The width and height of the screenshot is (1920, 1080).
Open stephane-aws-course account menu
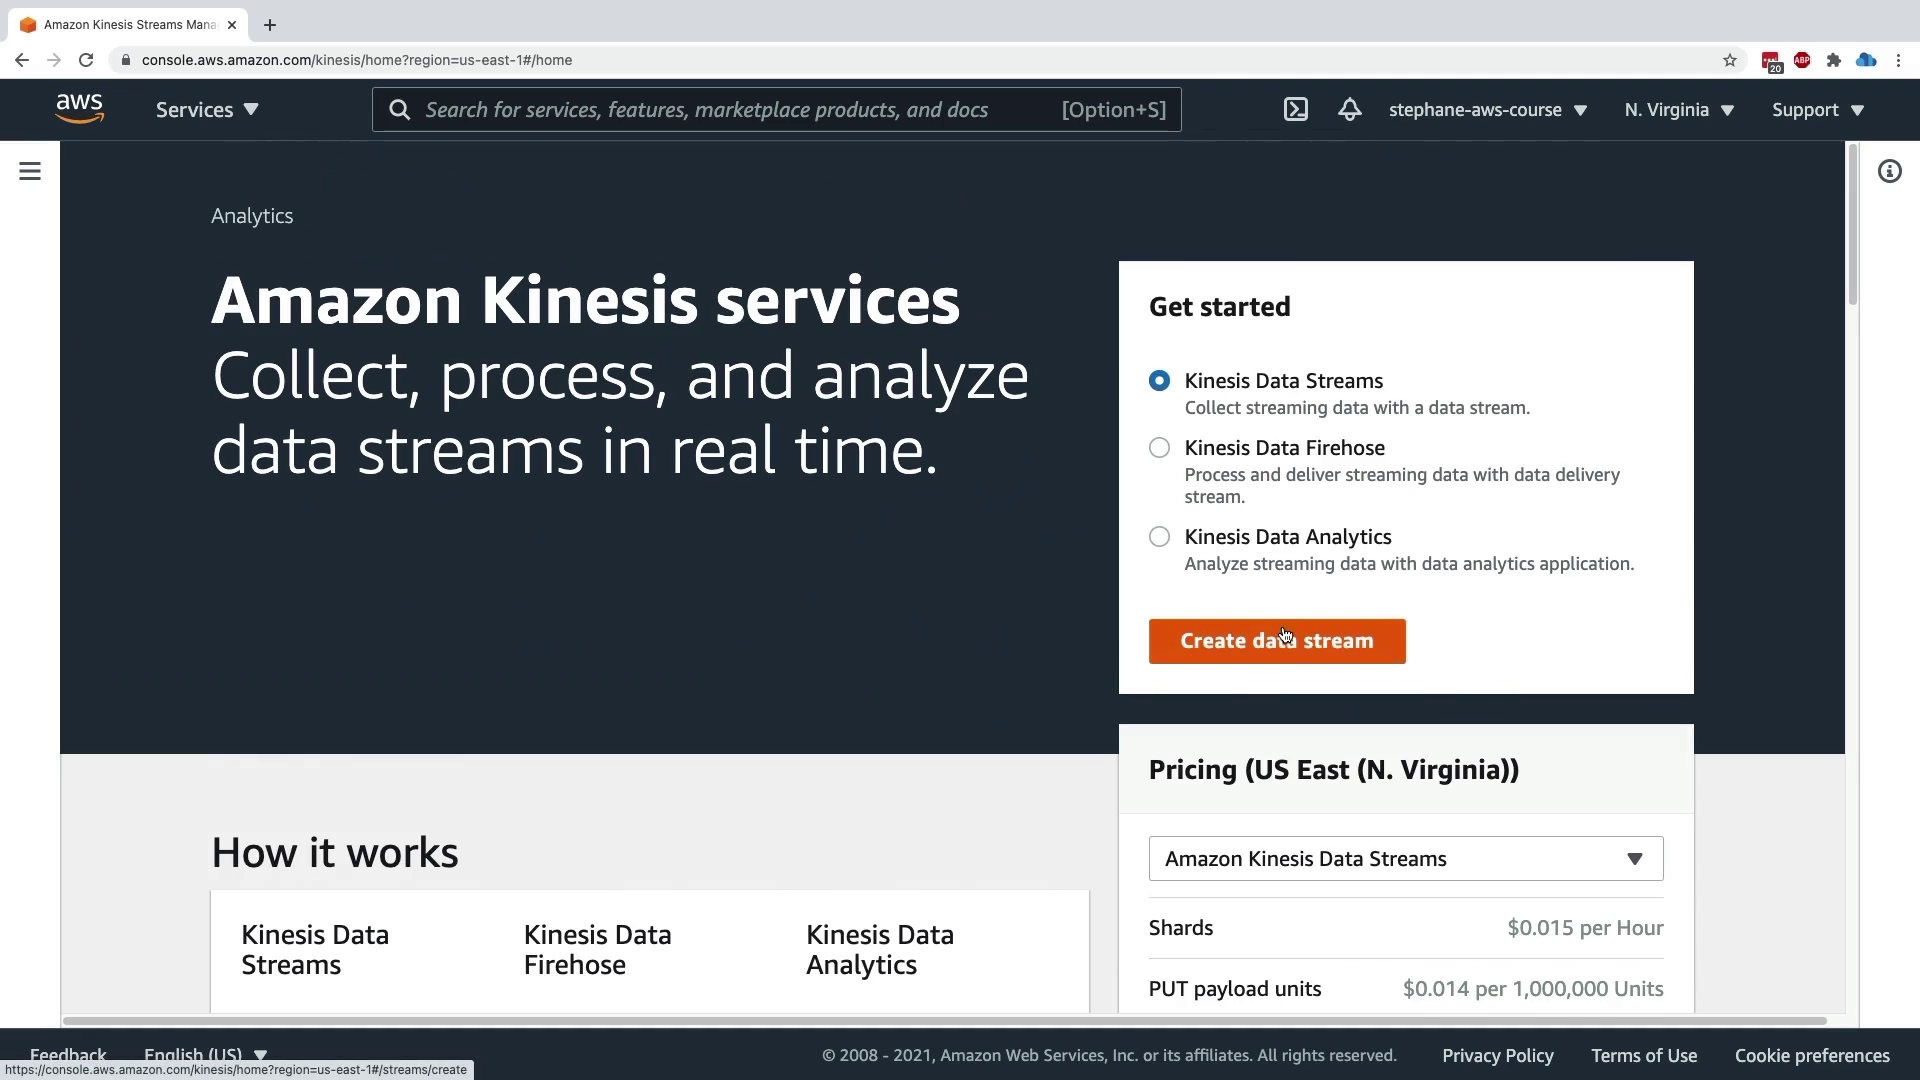click(x=1487, y=110)
